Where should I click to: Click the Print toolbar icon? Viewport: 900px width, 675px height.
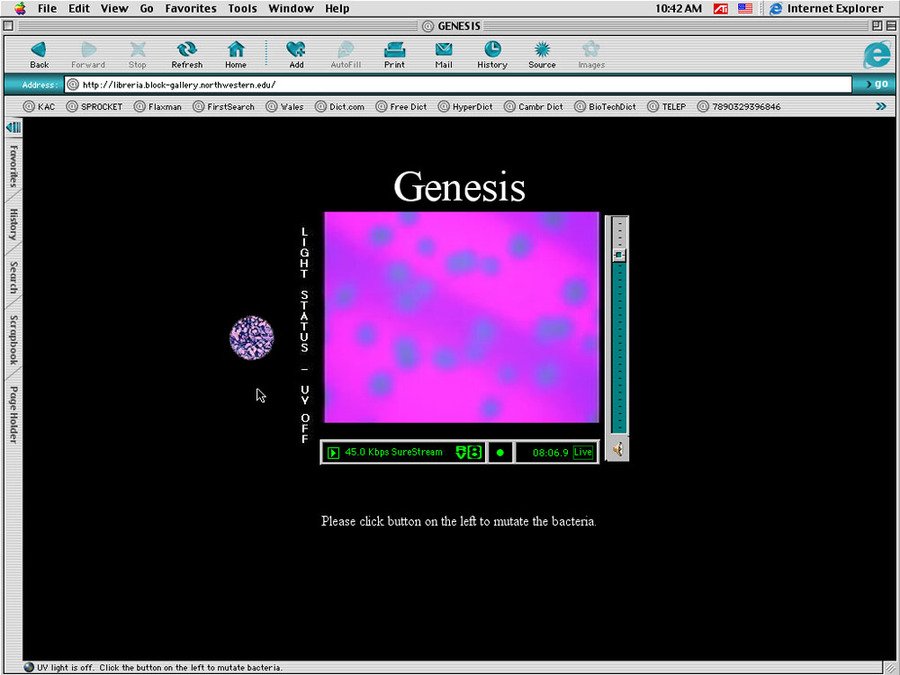(x=394, y=54)
